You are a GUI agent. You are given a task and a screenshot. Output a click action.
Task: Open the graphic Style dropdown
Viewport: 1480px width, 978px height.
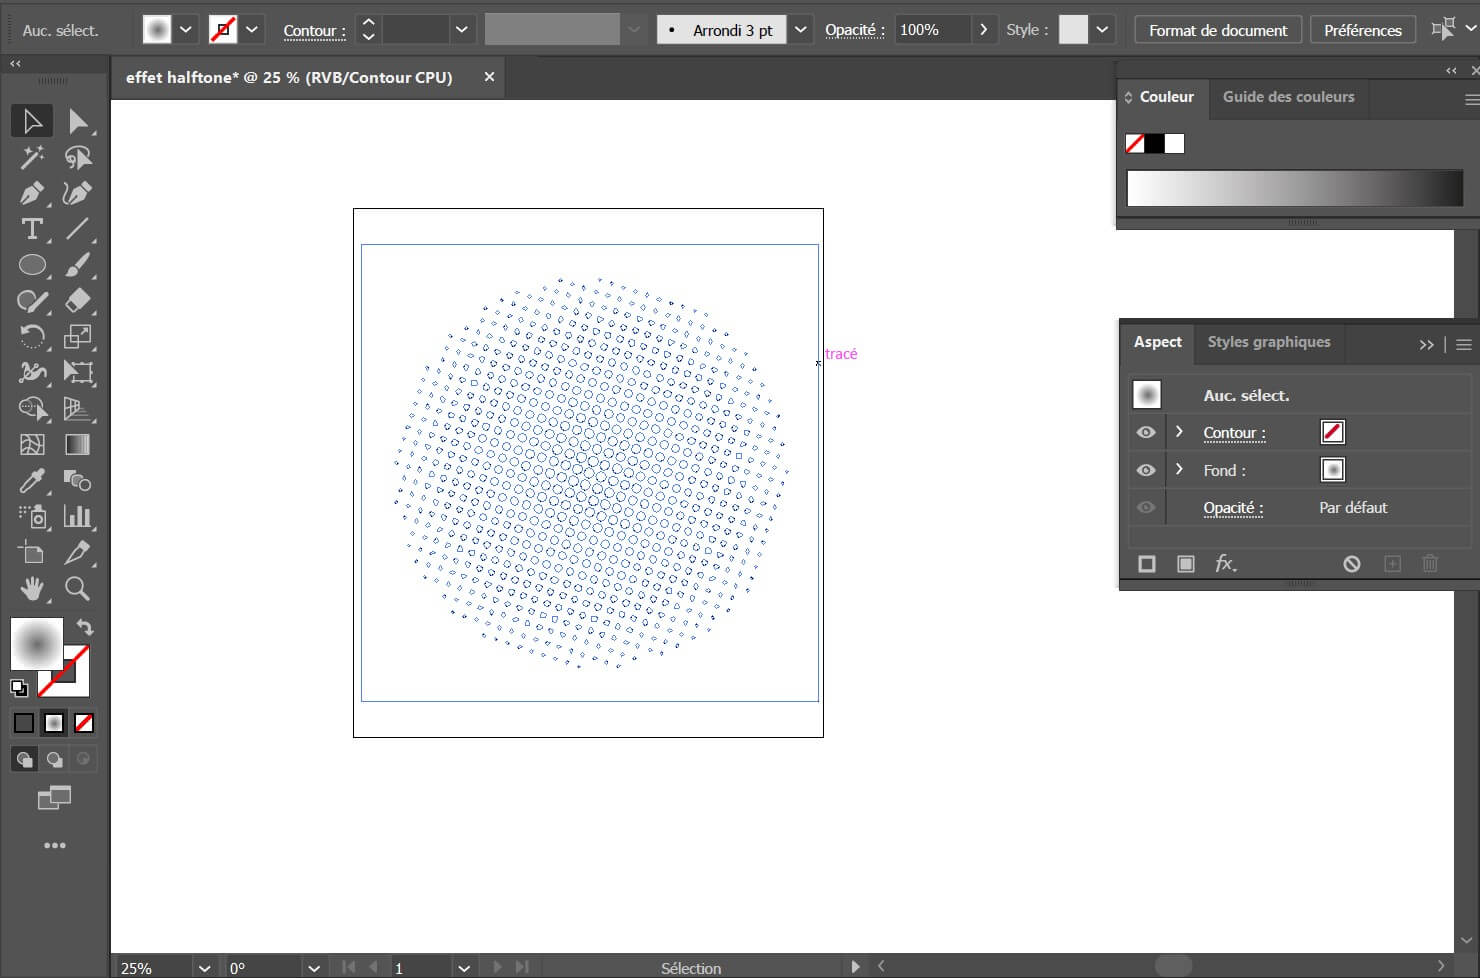pos(1102,30)
